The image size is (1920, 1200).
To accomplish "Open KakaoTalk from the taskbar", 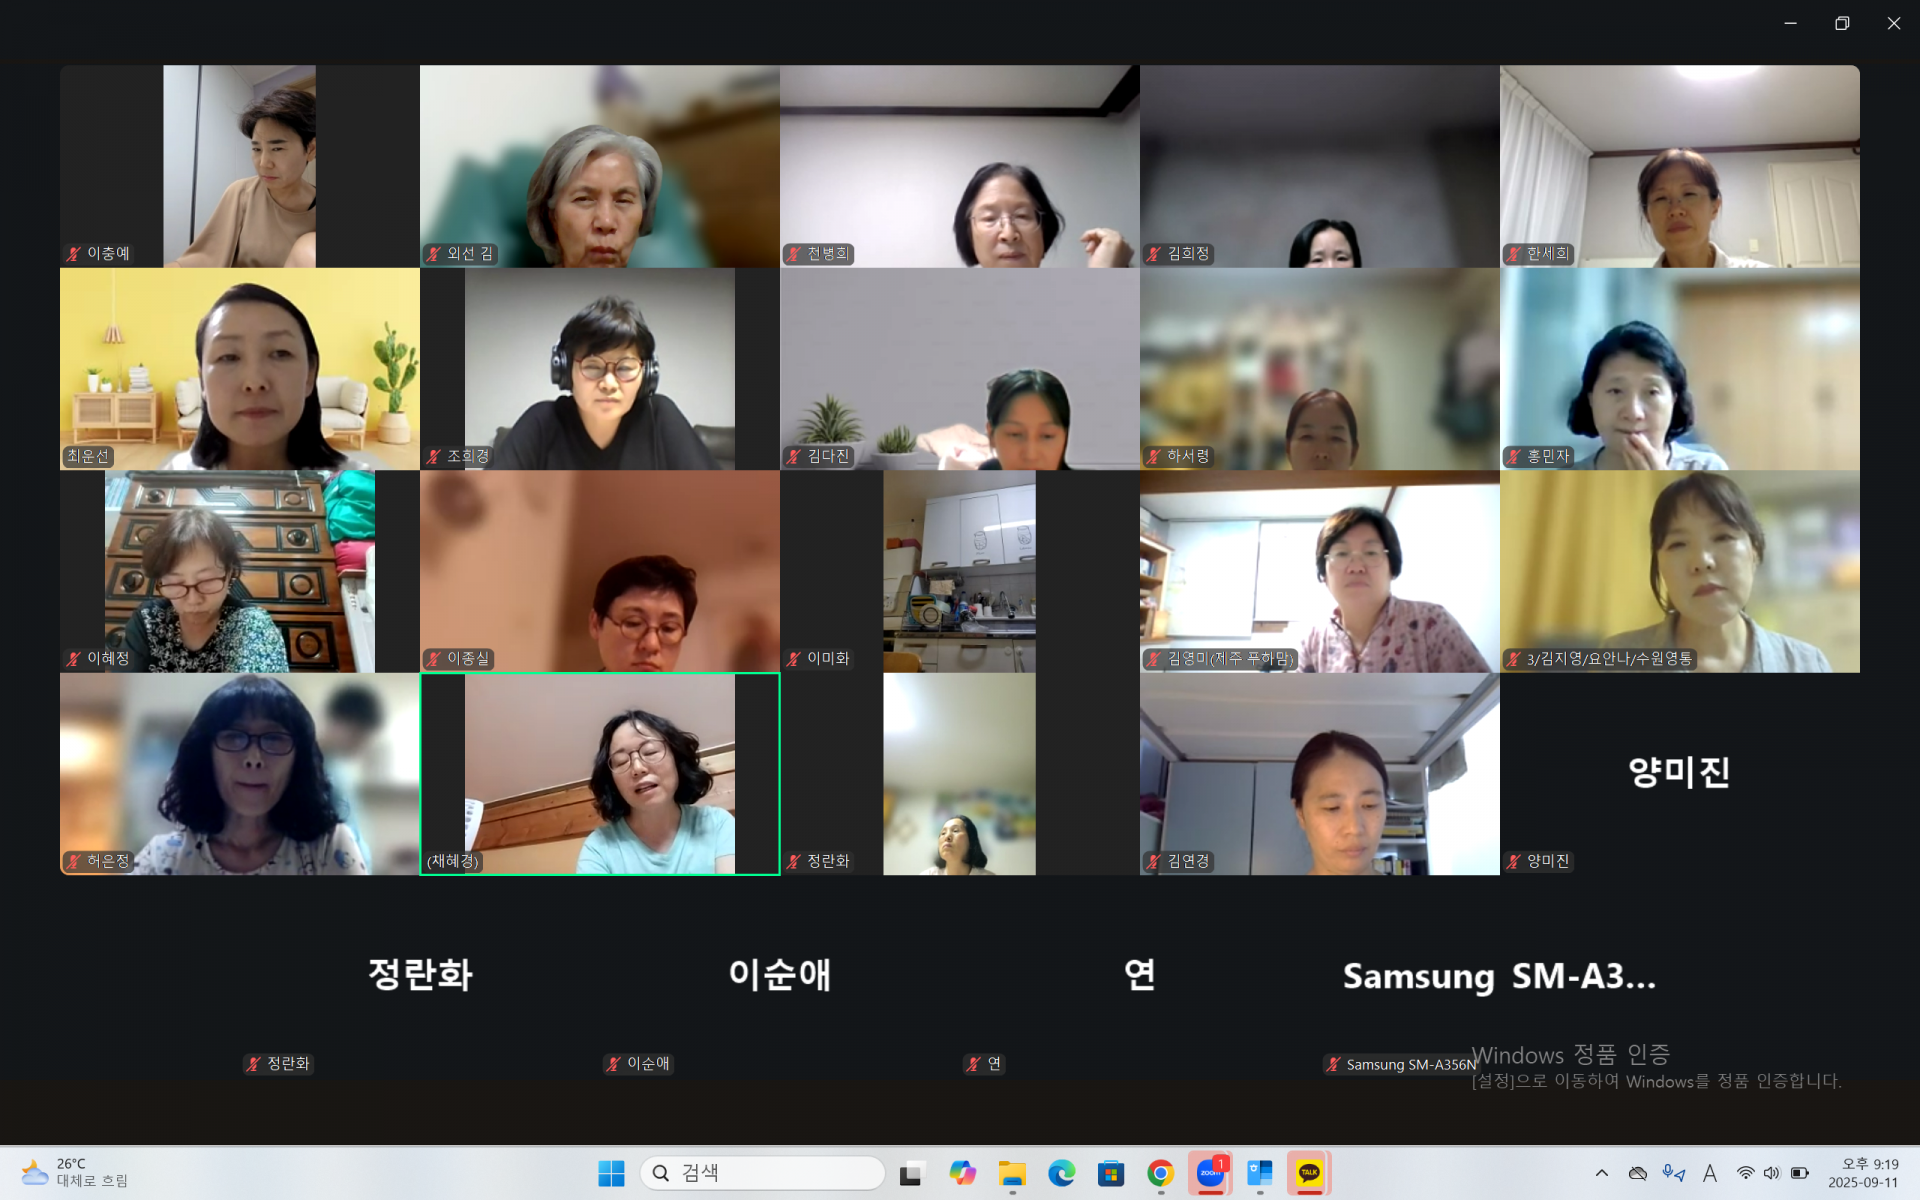I will [x=1309, y=1173].
